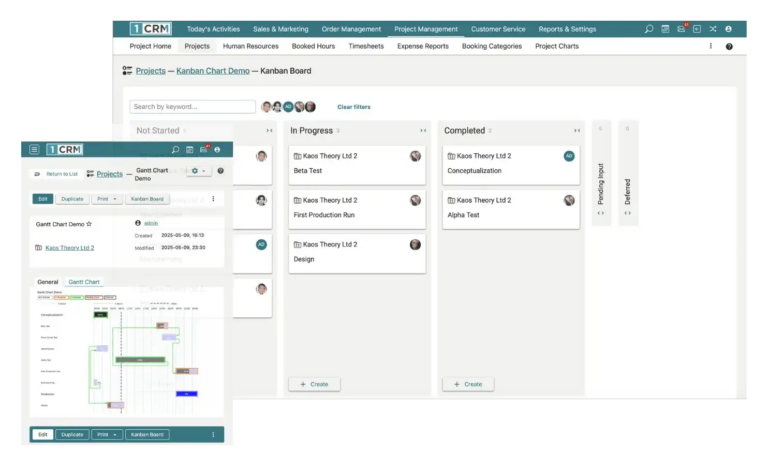Collapse the In Progress column
This screenshot has width=768, height=466.
click(x=423, y=131)
